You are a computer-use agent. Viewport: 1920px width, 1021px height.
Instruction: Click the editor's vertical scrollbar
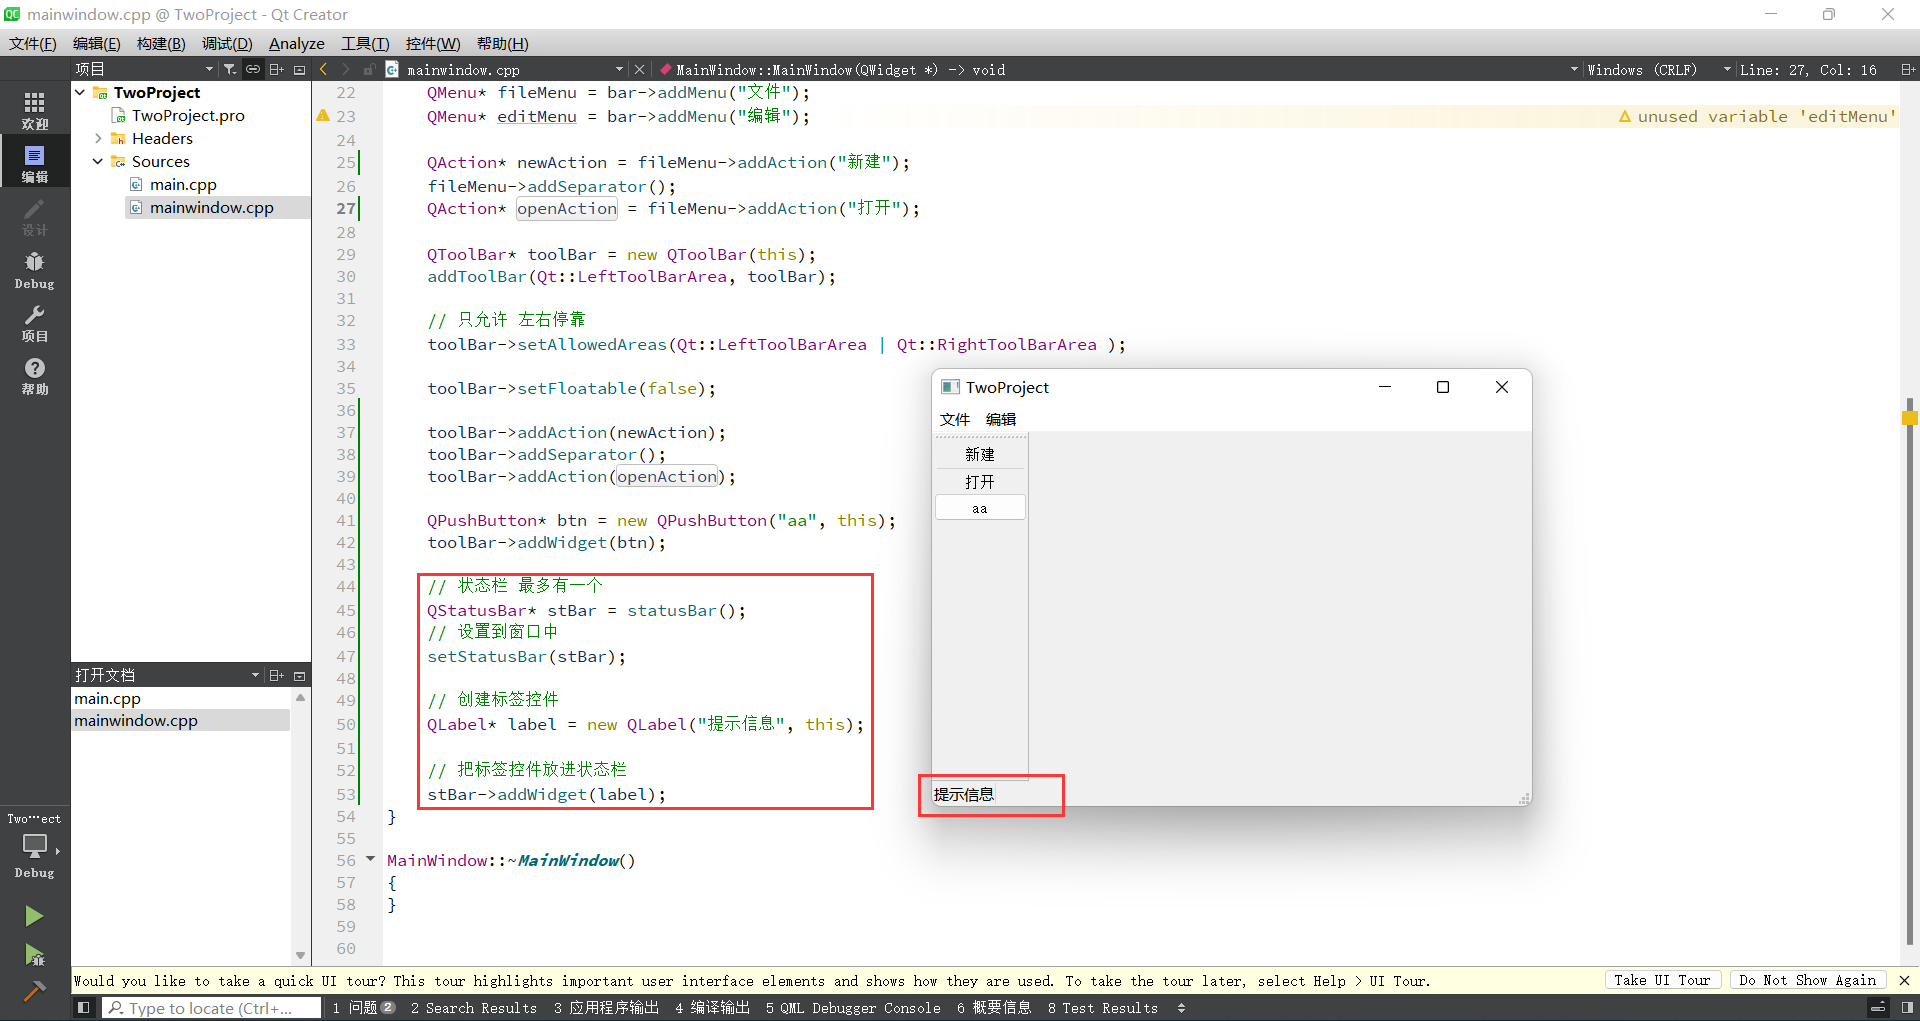(1908, 600)
